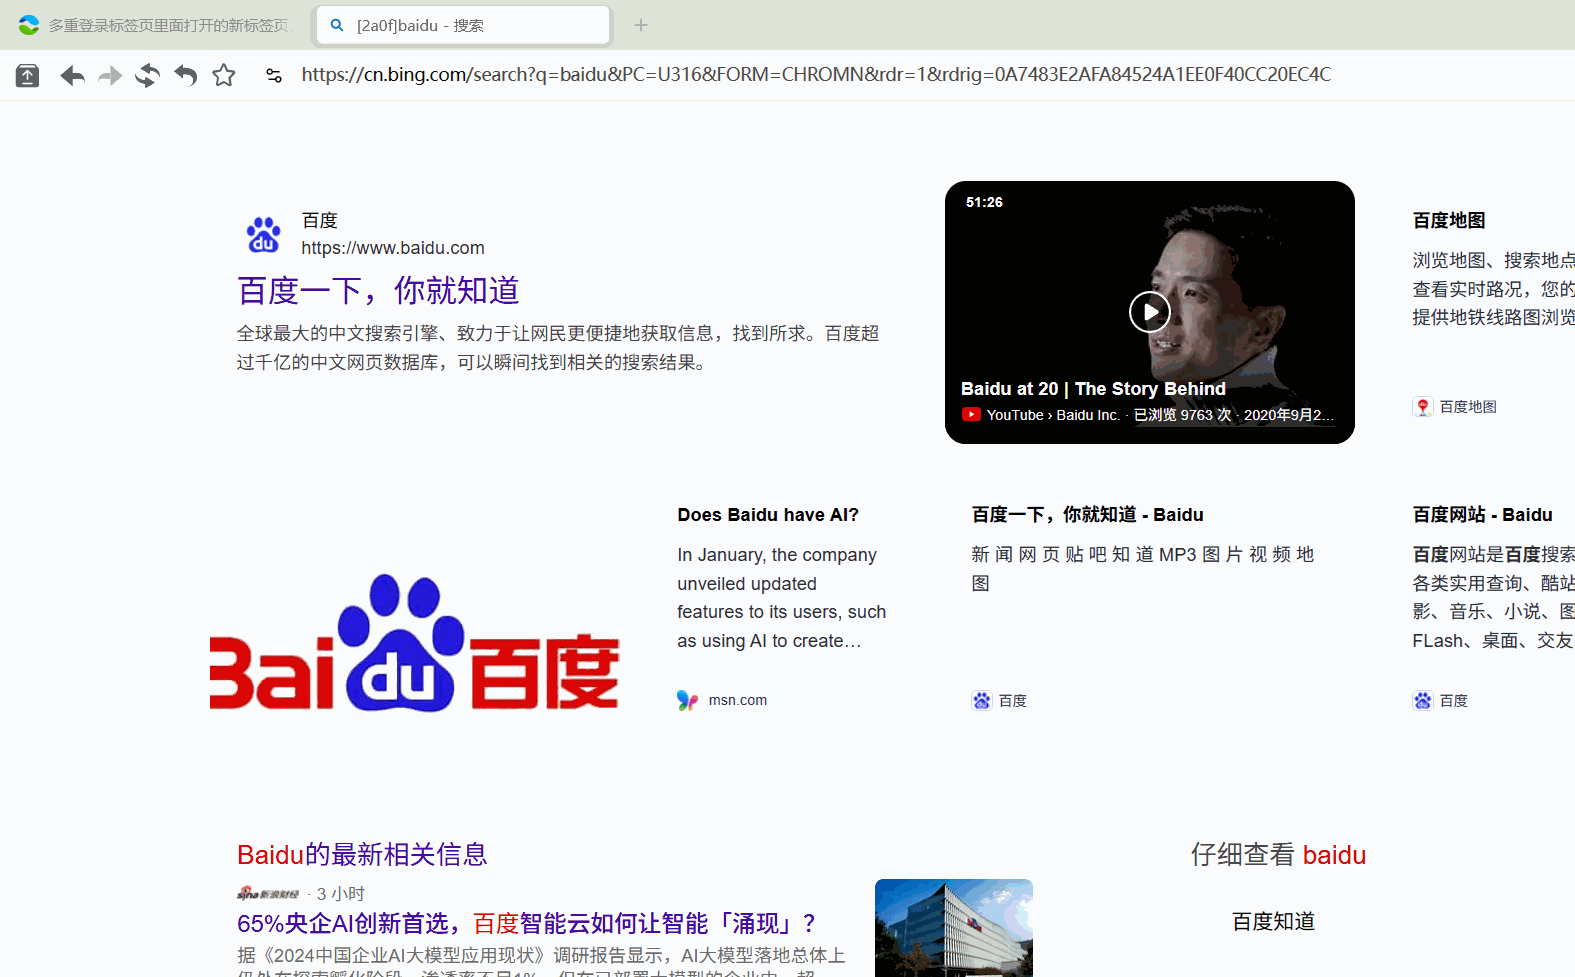Open the Does Baidu have AI? card
Screen dimensions: 1575x977
coord(767,515)
